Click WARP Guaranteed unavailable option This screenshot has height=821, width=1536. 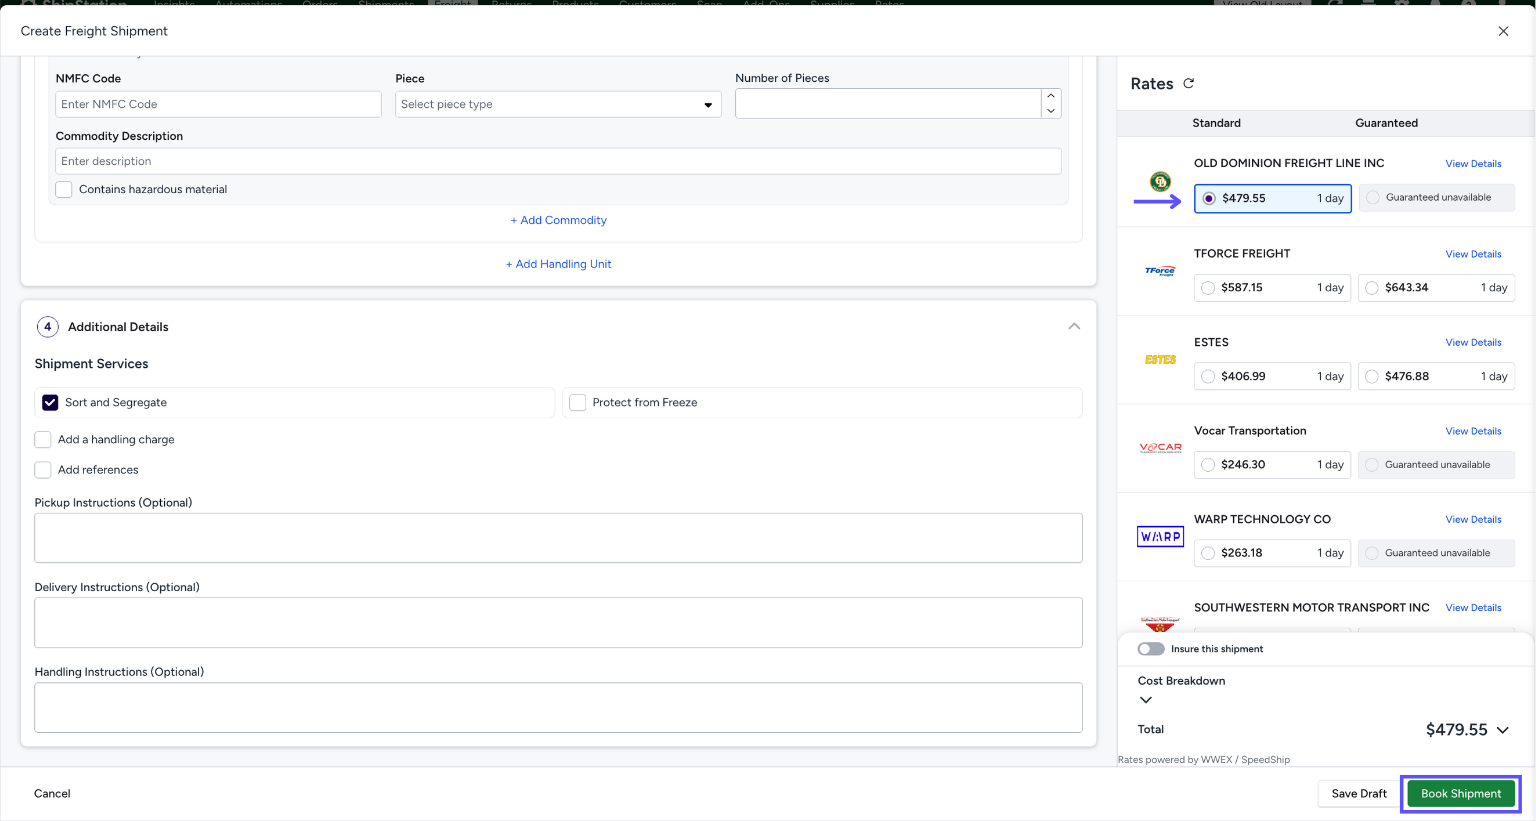pos(1437,553)
